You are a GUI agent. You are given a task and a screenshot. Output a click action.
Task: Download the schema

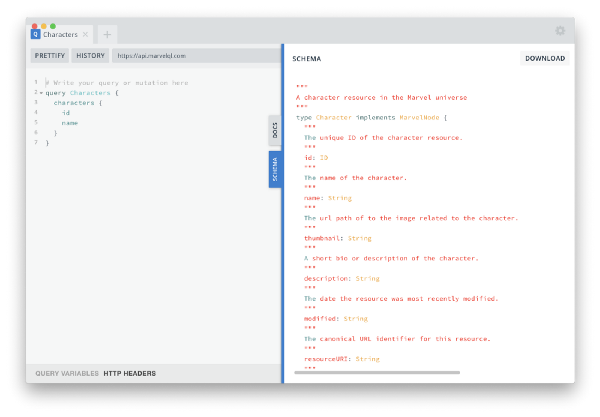(x=545, y=58)
